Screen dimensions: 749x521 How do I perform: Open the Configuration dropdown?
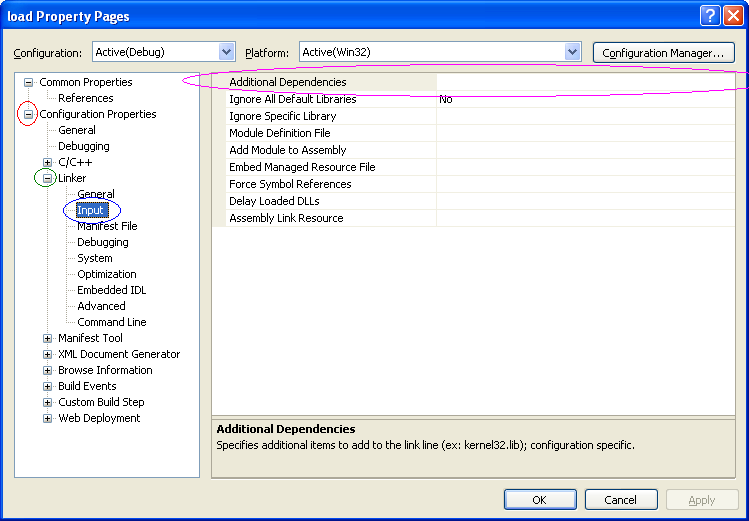click(x=226, y=52)
